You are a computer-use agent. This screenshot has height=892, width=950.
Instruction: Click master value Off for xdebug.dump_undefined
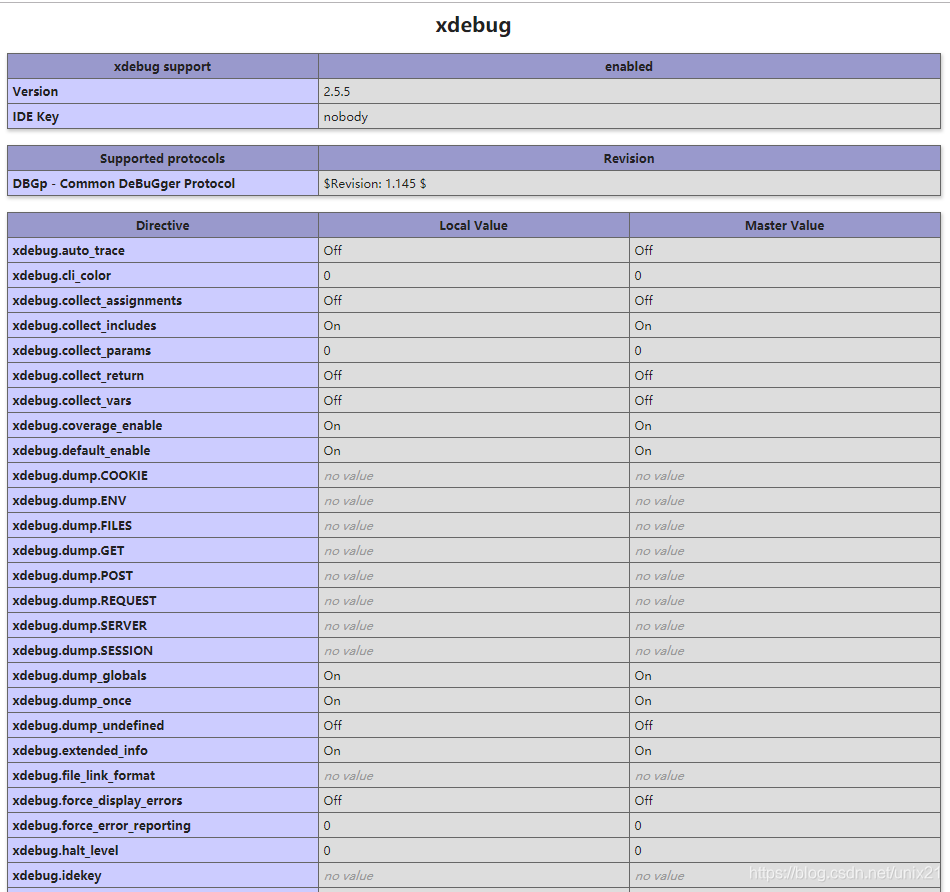tap(644, 725)
